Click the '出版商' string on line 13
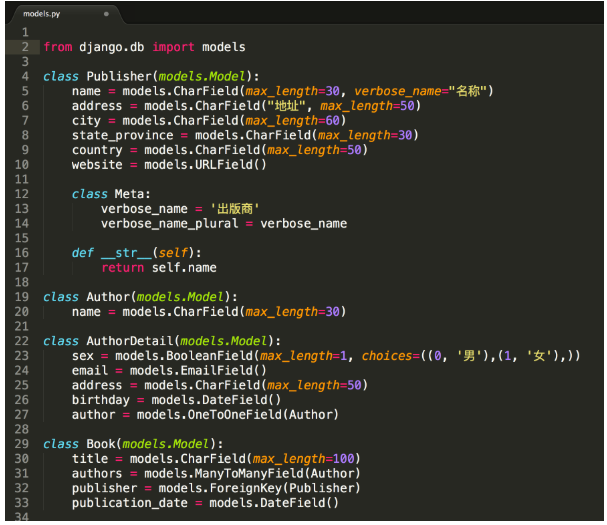The height and width of the screenshot is (525, 607). [x=235, y=209]
